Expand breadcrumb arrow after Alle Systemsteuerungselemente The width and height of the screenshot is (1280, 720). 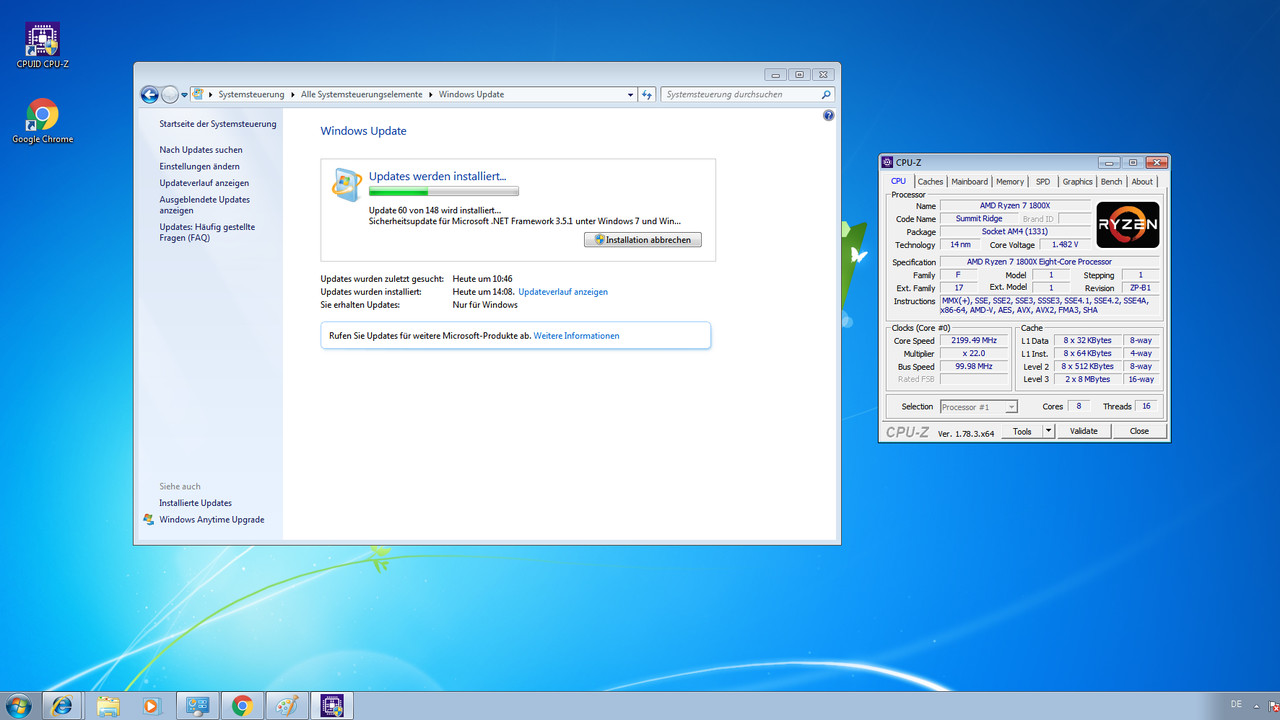point(430,94)
